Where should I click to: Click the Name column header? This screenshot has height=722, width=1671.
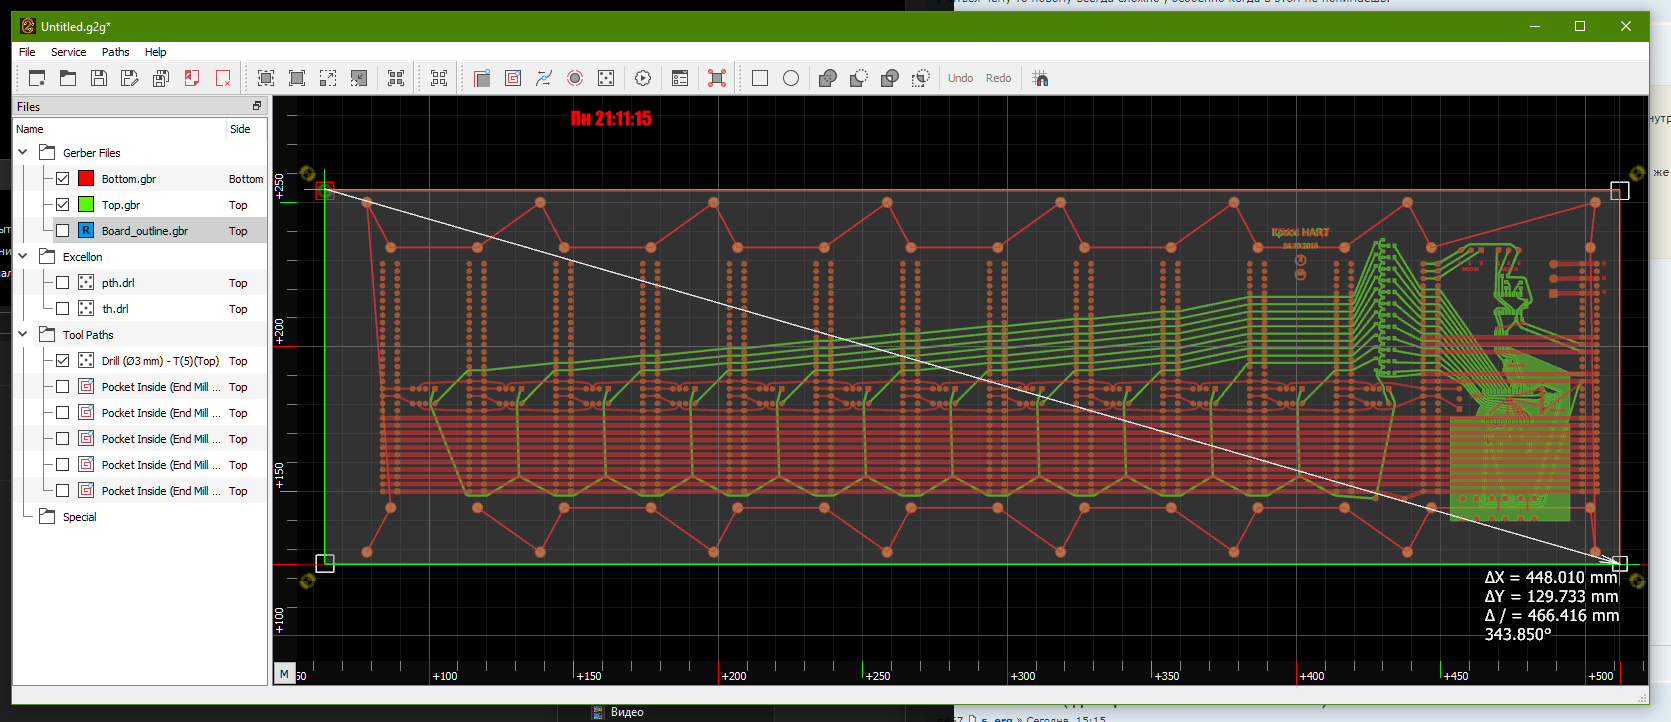[x=120, y=129]
